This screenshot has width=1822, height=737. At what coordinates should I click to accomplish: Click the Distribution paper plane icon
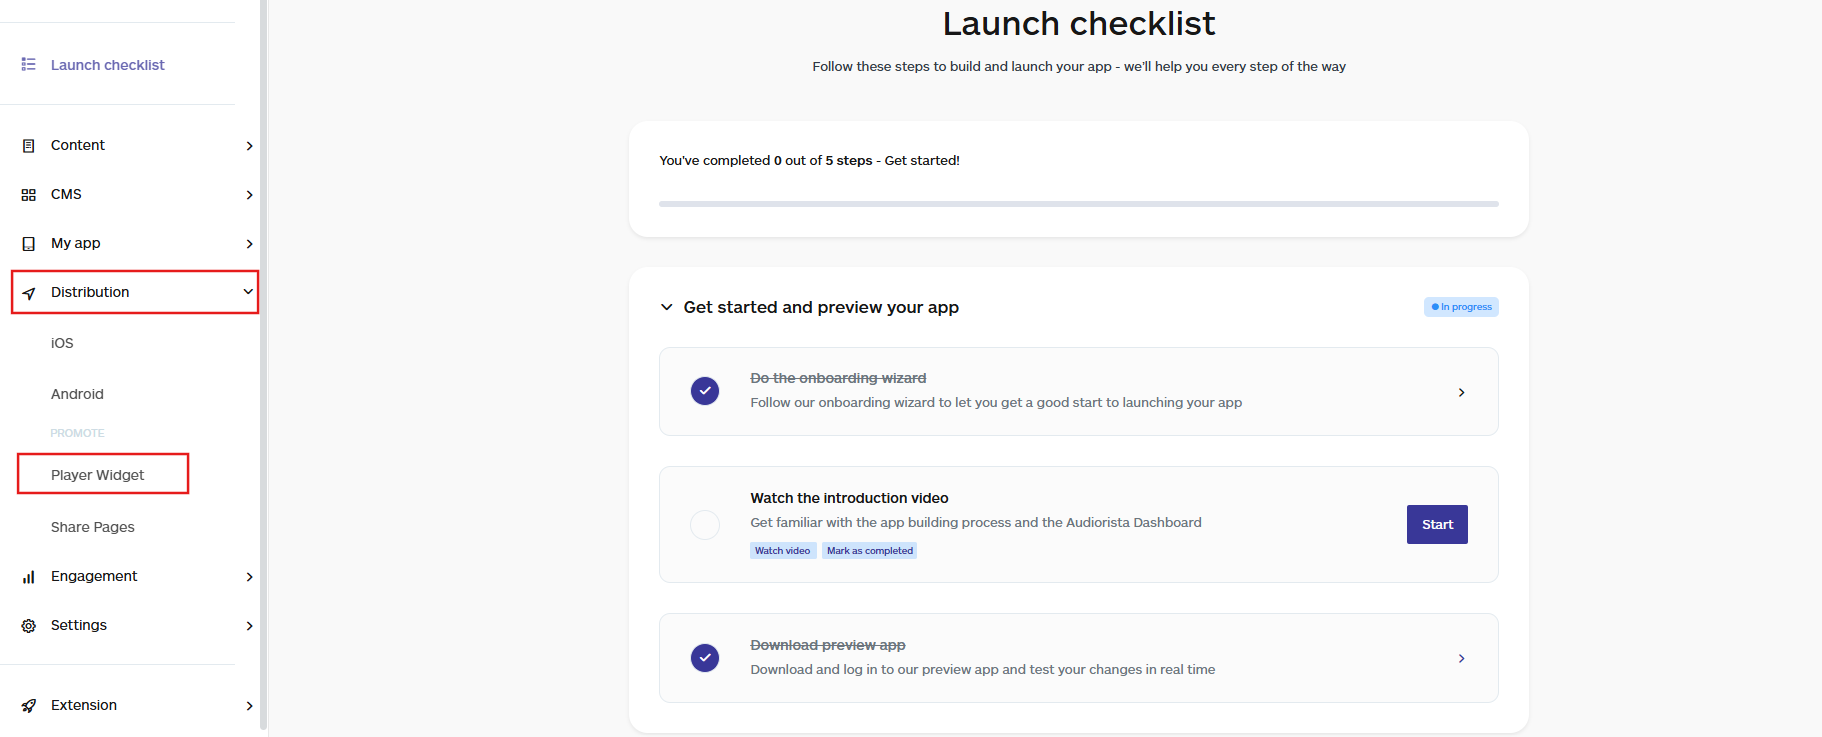point(29,293)
